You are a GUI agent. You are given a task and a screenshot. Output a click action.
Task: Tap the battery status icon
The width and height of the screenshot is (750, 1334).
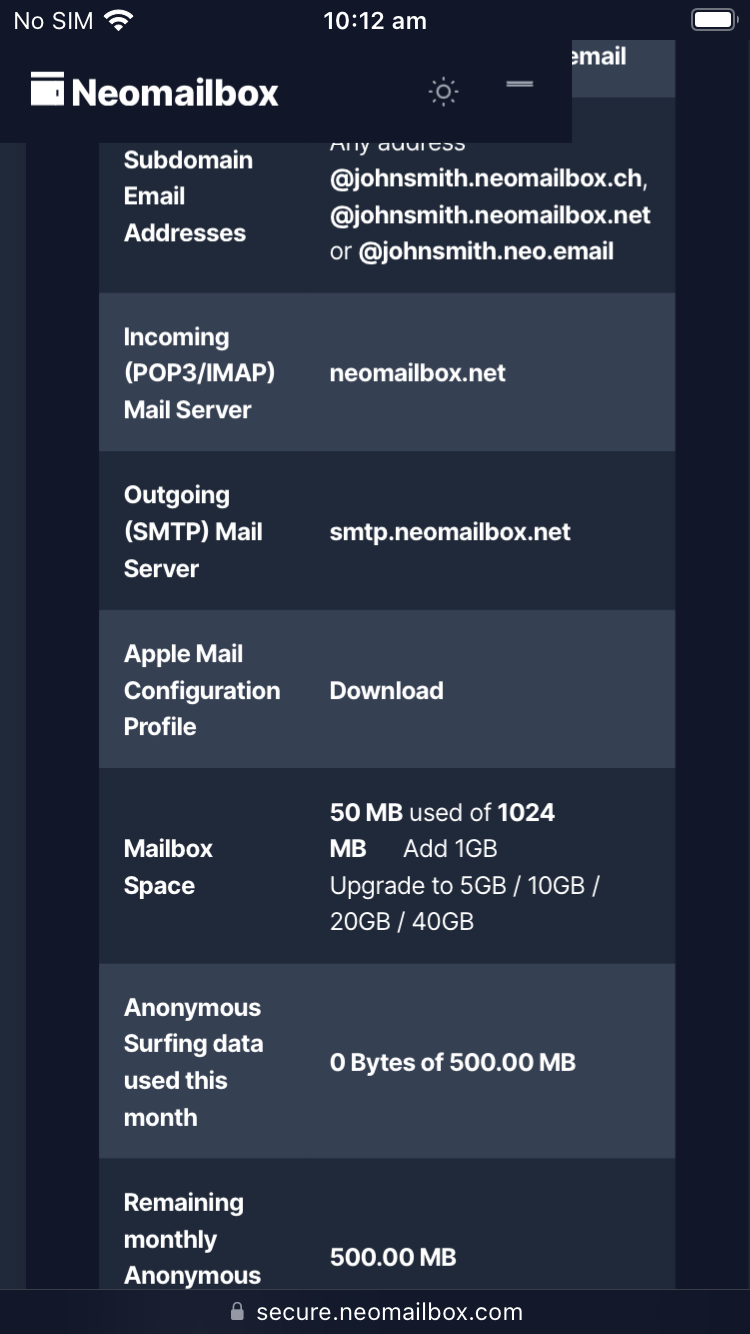[x=713, y=20]
